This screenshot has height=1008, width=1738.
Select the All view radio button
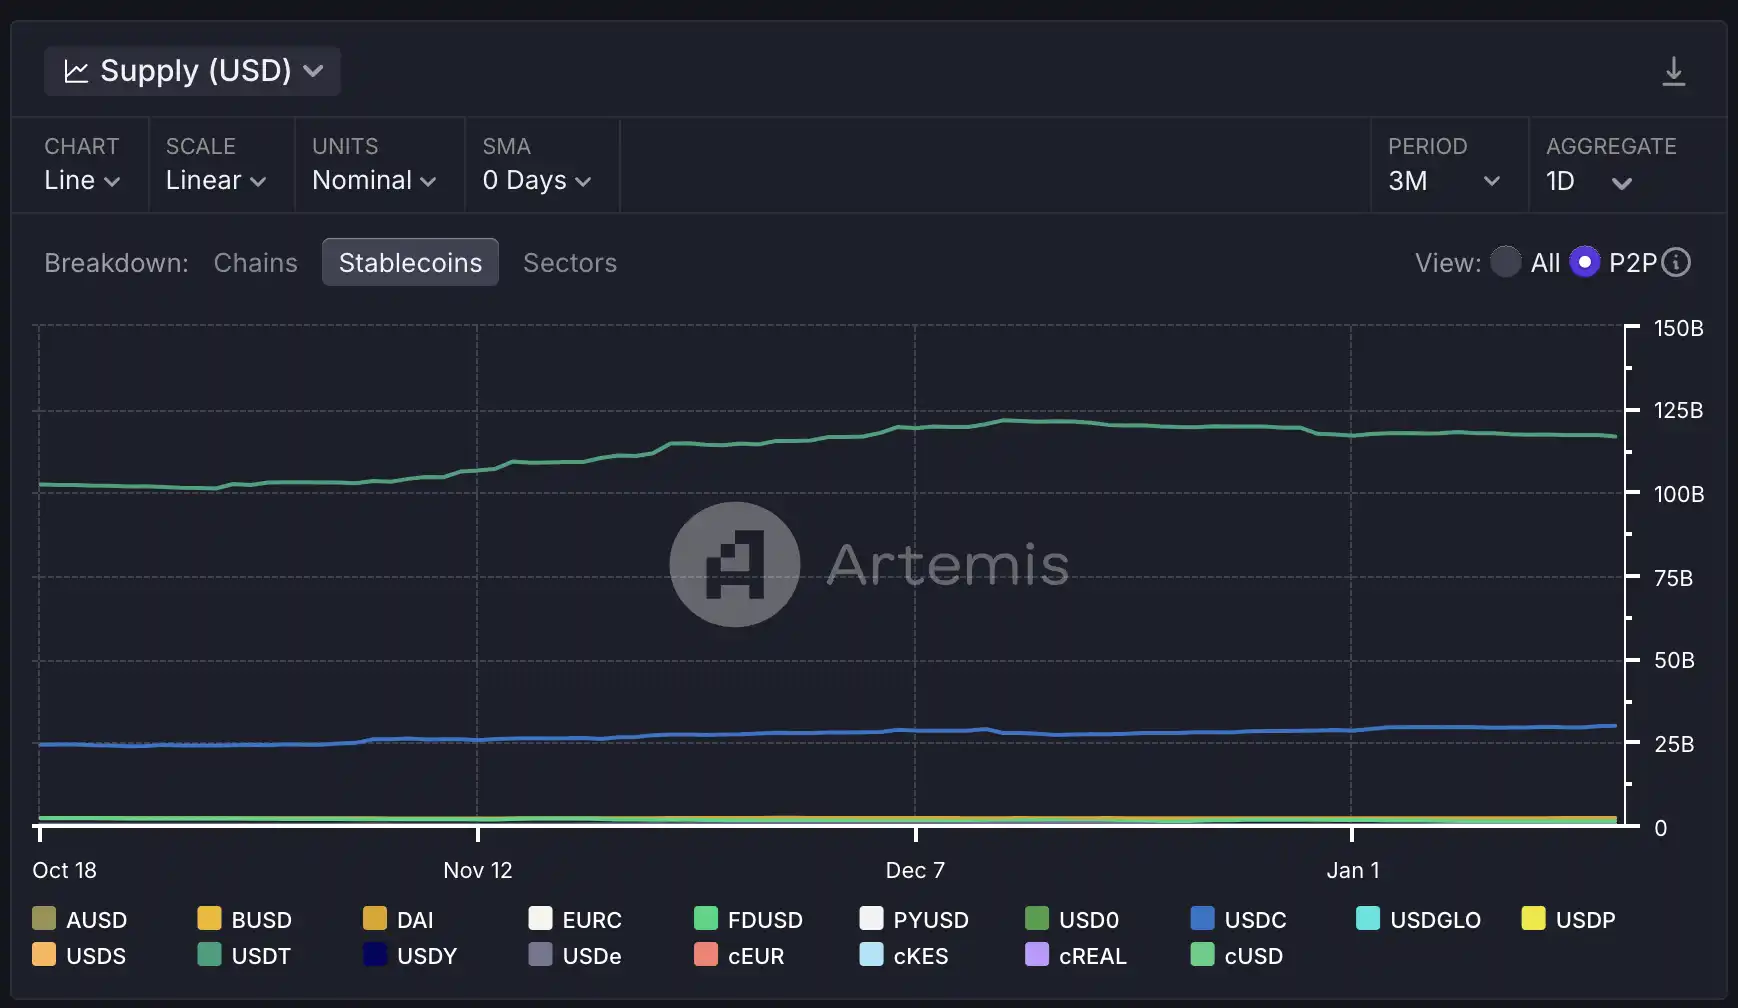(1505, 262)
